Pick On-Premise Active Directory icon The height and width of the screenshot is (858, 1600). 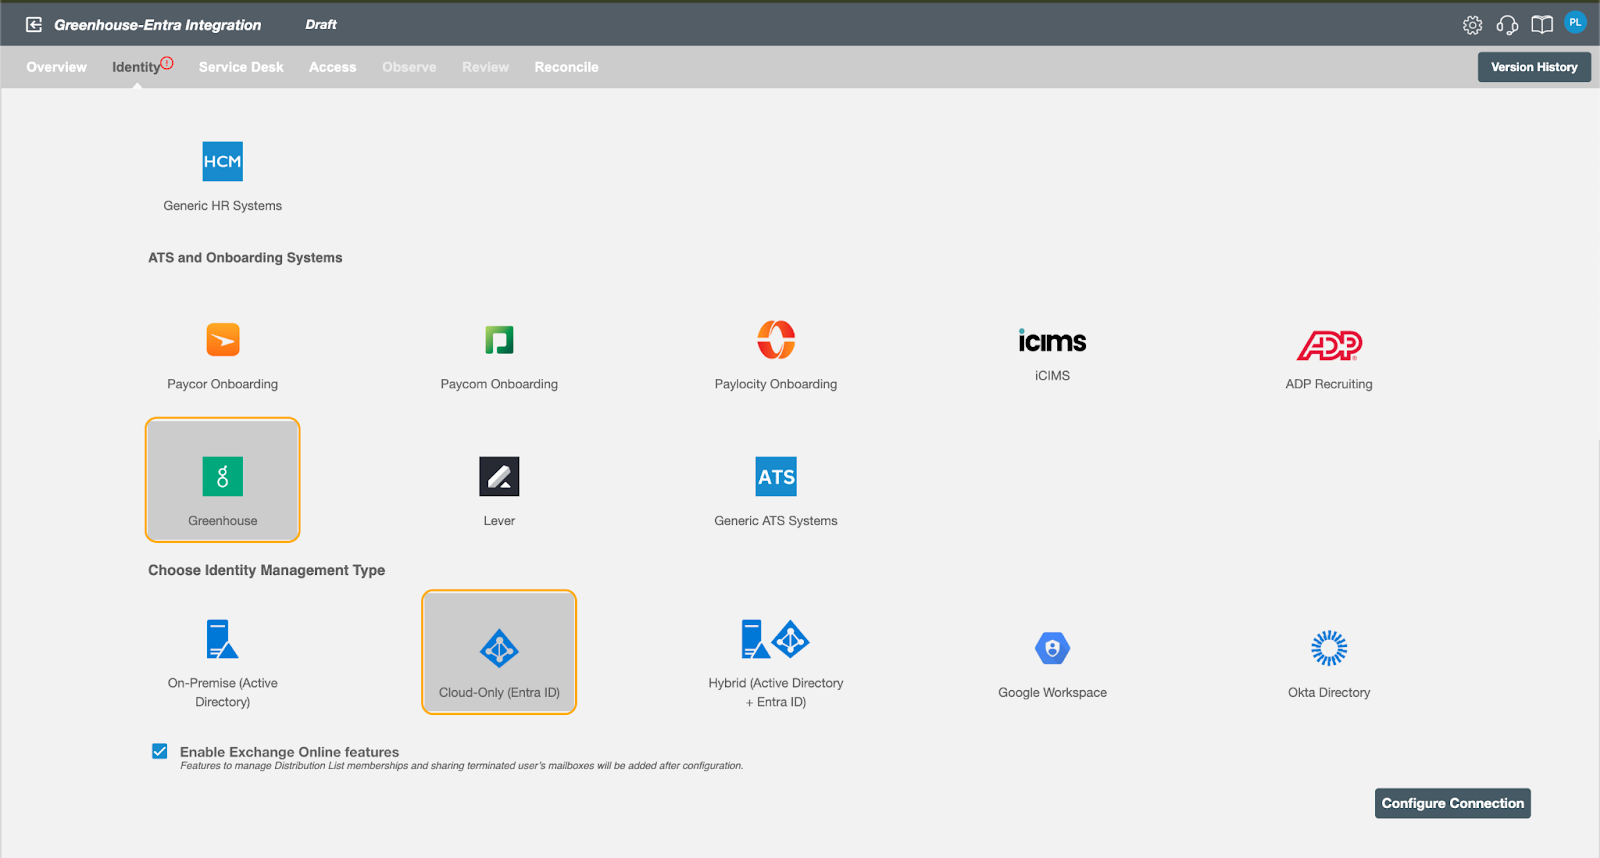222,639
